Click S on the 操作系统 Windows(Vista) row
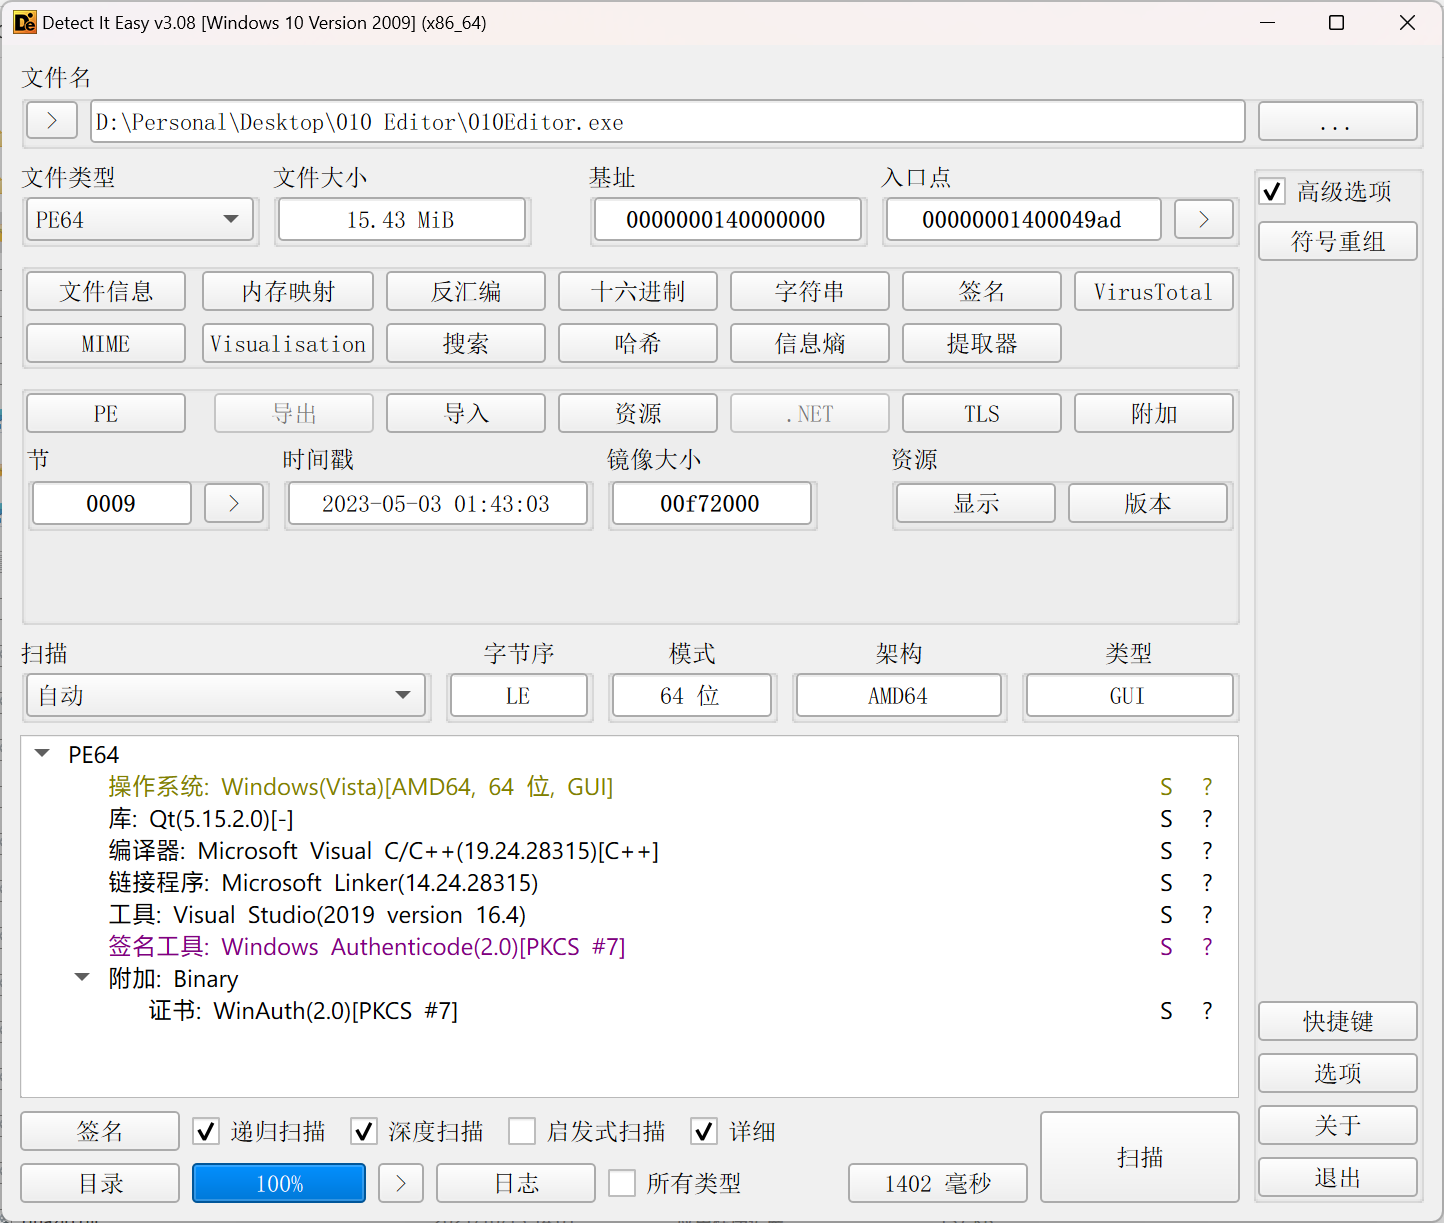The width and height of the screenshot is (1444, 1223). tap(1166, 787)
